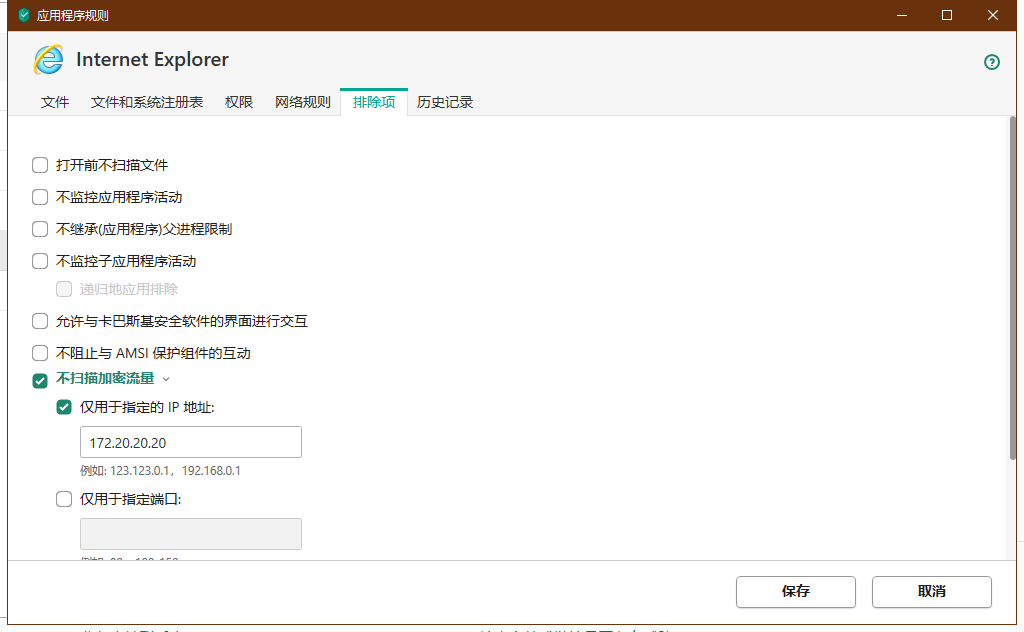Click the 例如: 123.123.0.1 example text

160,471
